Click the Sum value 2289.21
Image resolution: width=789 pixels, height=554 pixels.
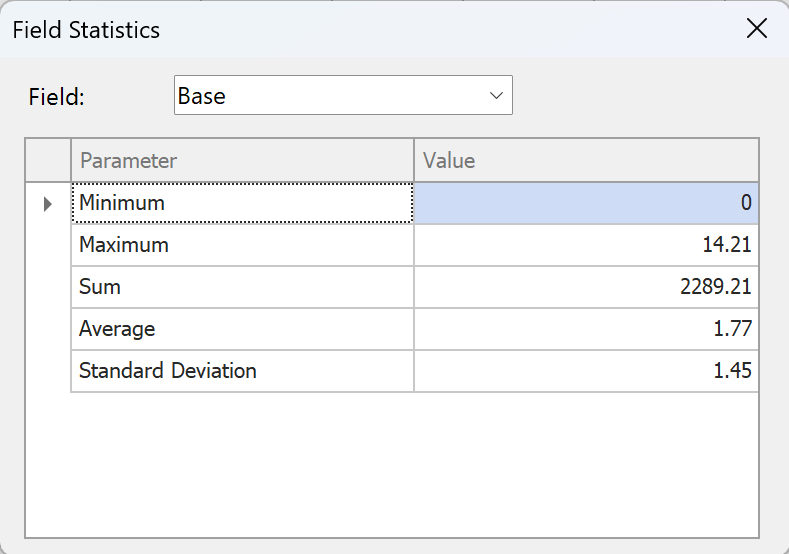point(586,287)
